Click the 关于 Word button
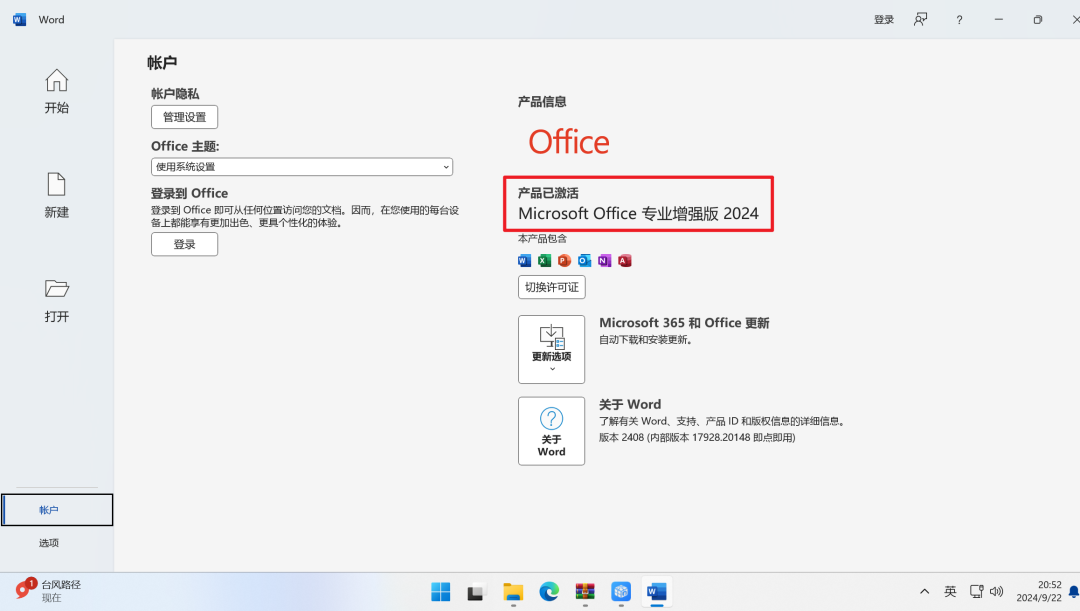1080x611 pixels. pos(552,431)
